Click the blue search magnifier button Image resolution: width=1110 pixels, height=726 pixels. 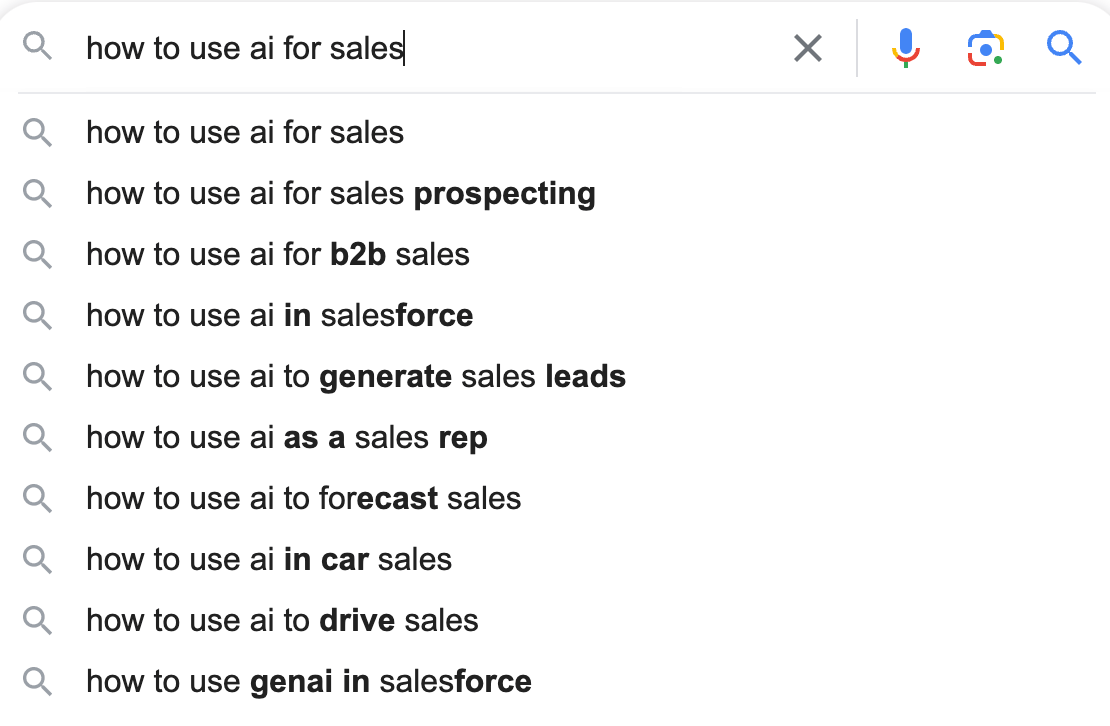(x=1064, y=47)
